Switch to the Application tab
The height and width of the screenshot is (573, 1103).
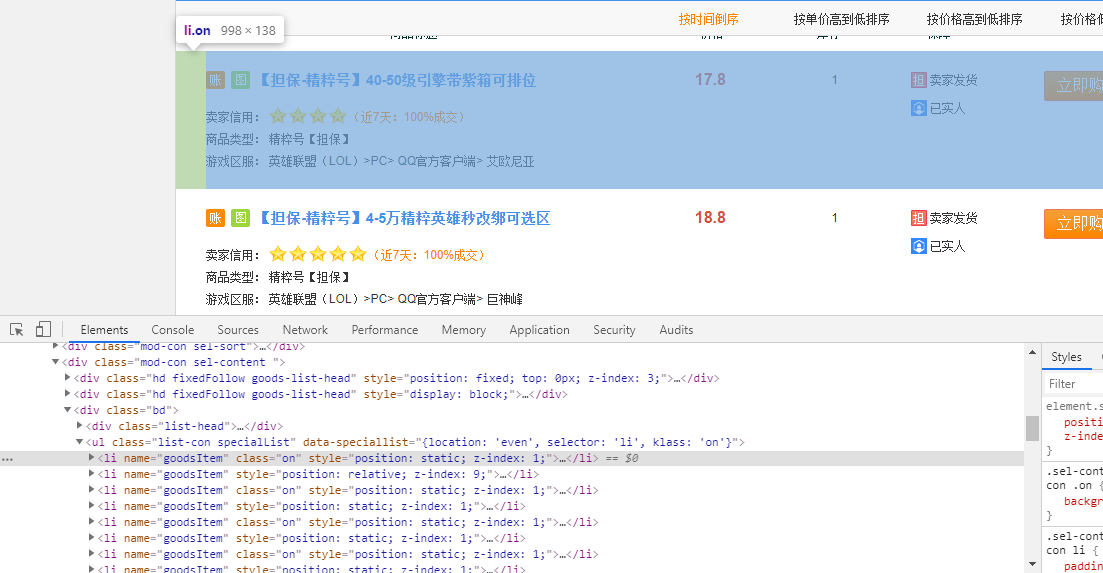click(540, 330)
